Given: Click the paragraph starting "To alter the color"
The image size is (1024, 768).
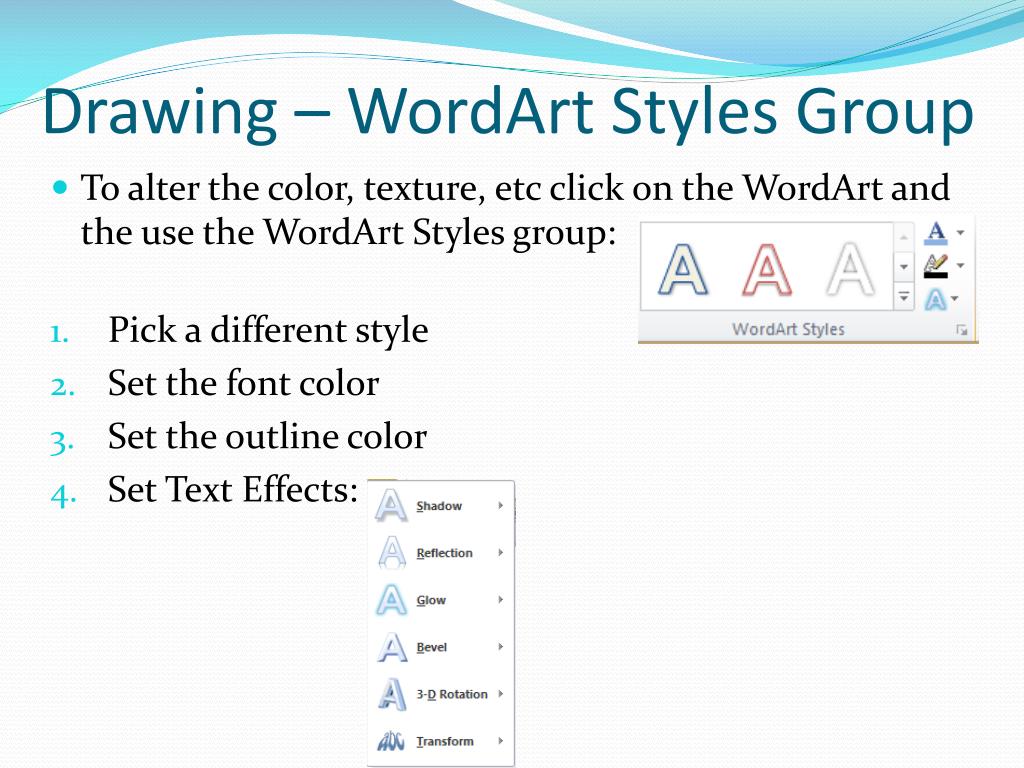Looking at the screenshot, I should point(515,210).
